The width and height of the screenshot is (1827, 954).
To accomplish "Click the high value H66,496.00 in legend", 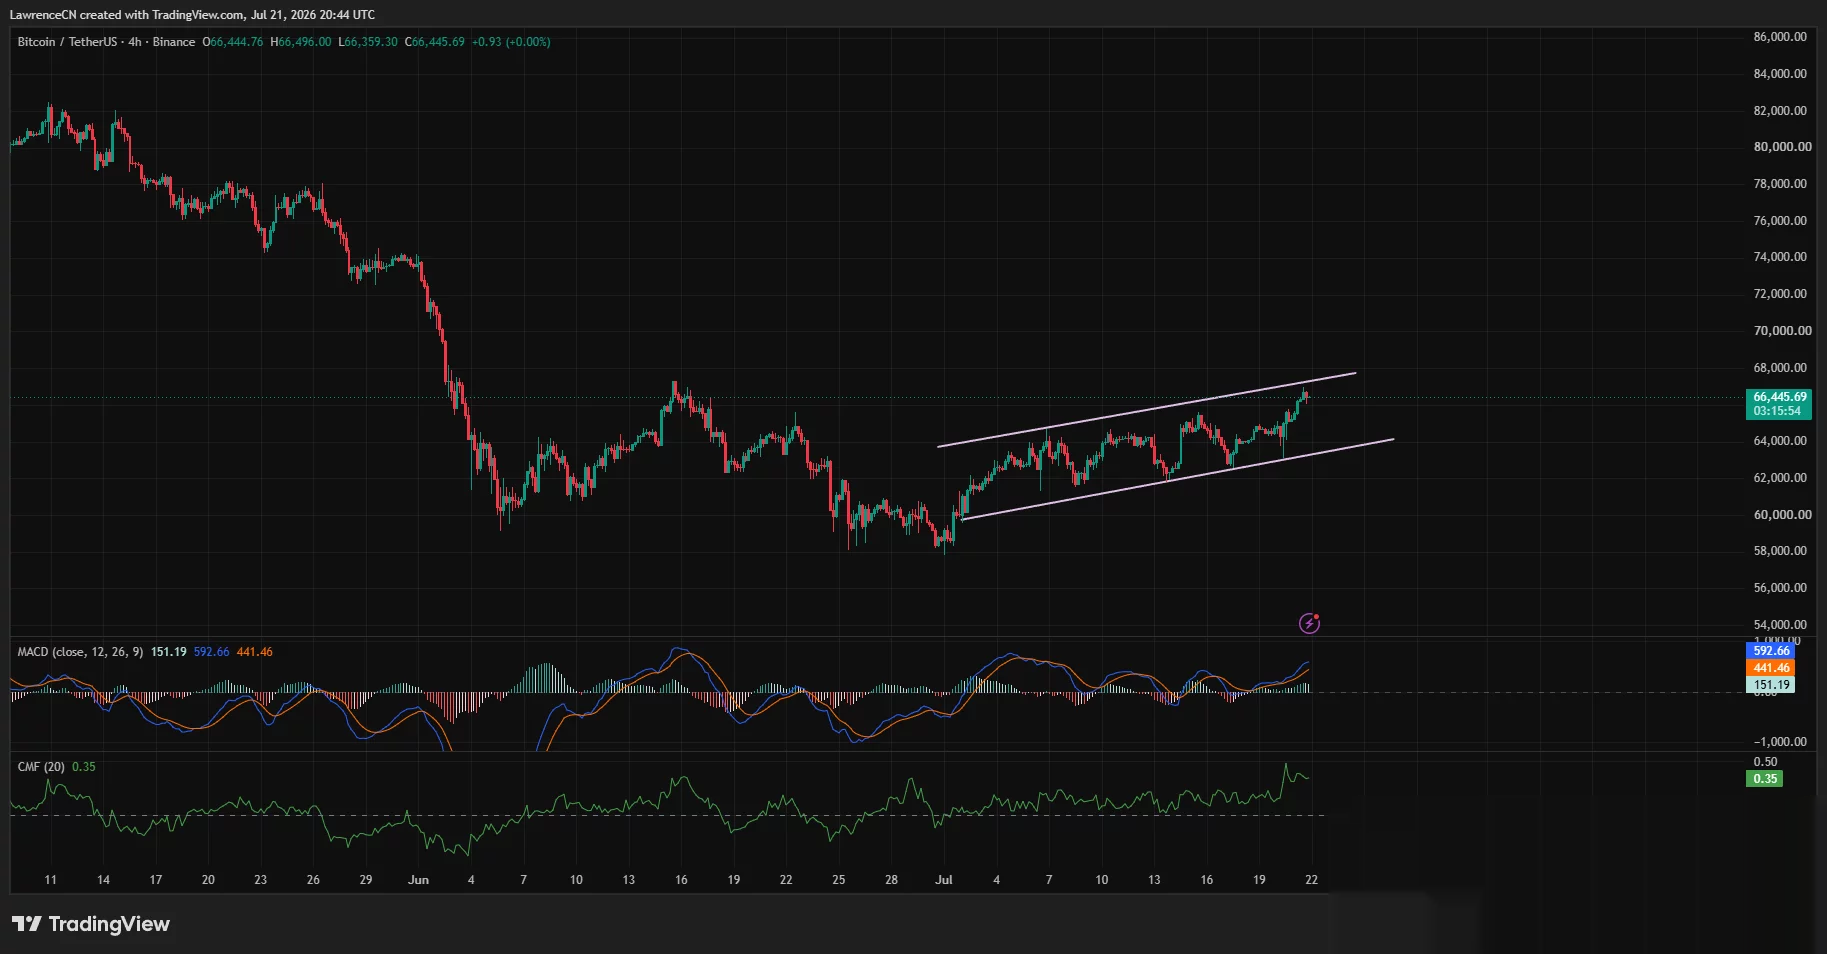I will click(x=301, y=42).
